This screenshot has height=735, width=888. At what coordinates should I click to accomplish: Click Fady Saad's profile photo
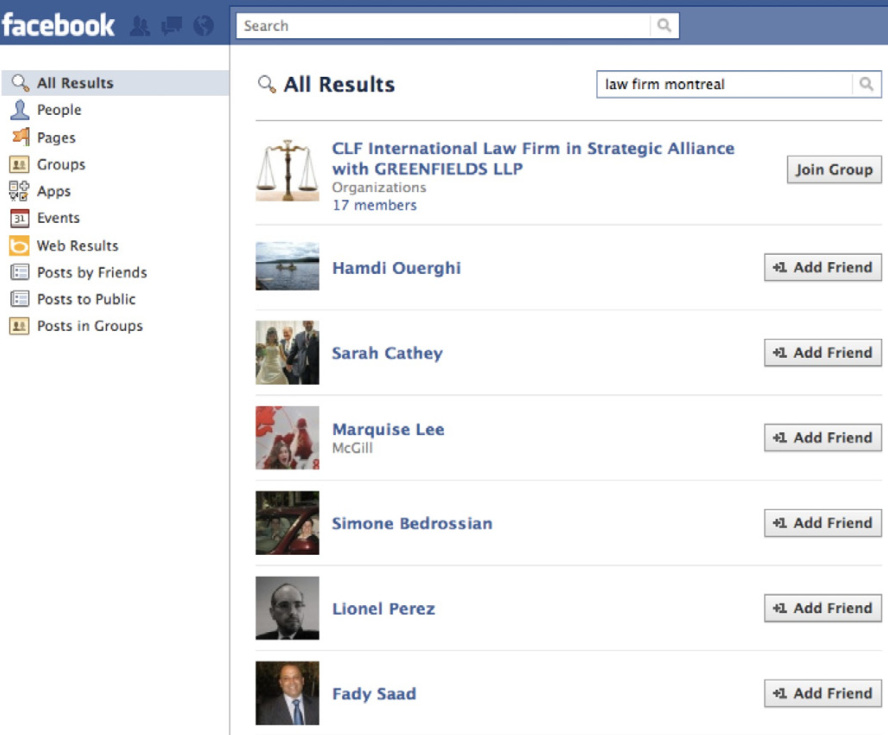pos(287,693)
